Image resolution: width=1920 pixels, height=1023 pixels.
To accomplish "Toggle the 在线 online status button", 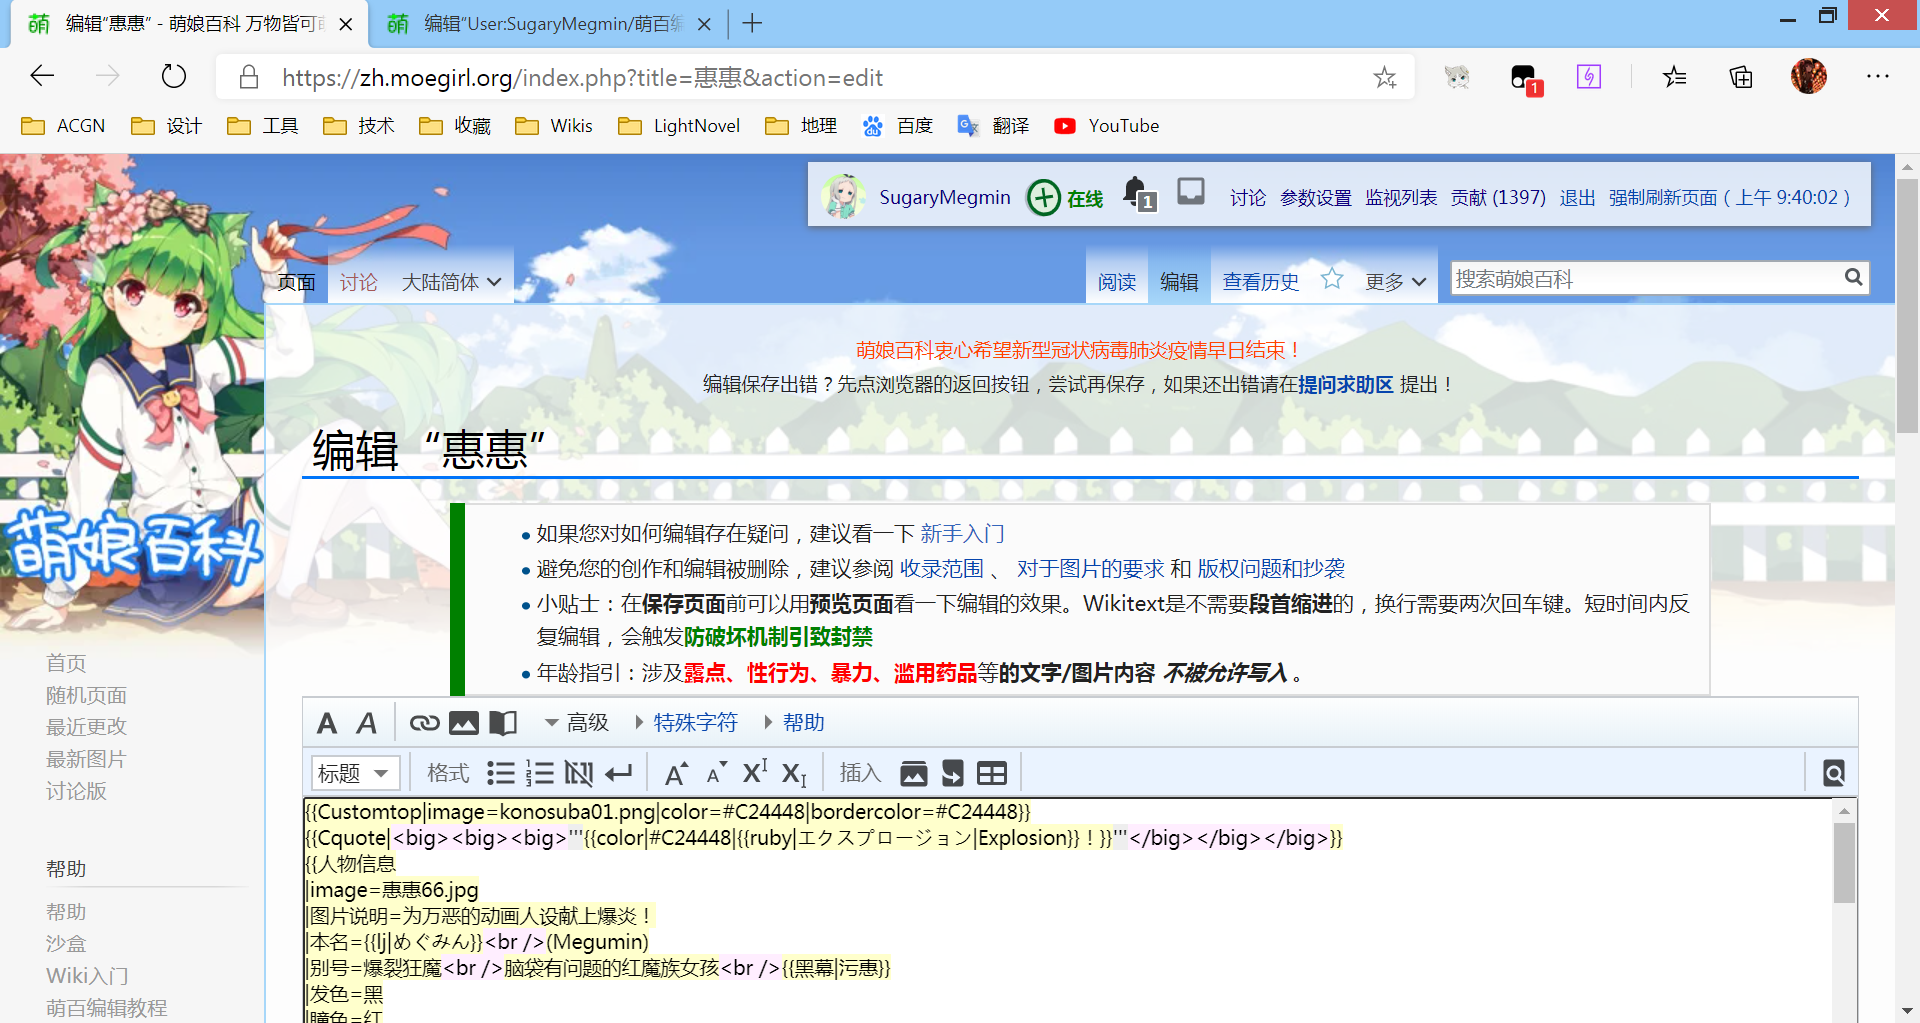I will pos(1066,198).
